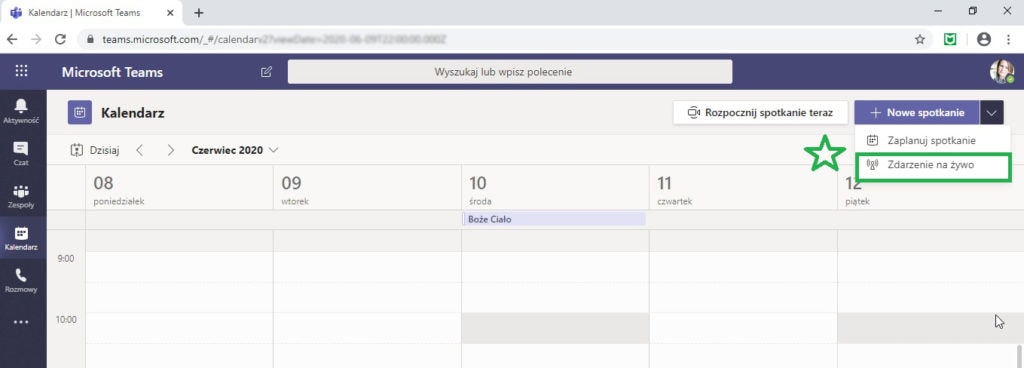
Task: Select the Kalendarz sidebar icon
Action: pos(22,238)
